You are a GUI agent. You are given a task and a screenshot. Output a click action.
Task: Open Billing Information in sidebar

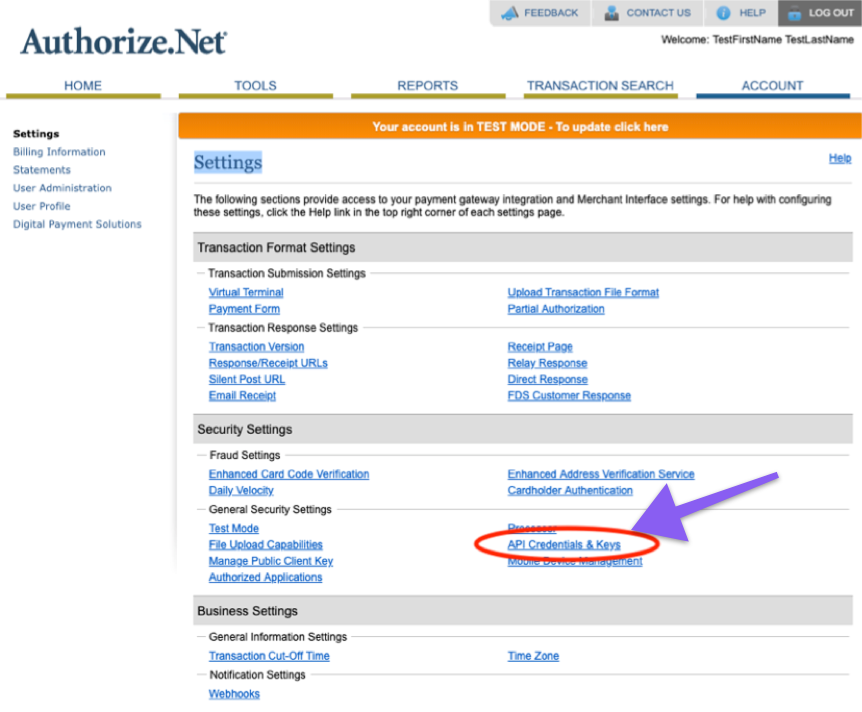[59, 152]
